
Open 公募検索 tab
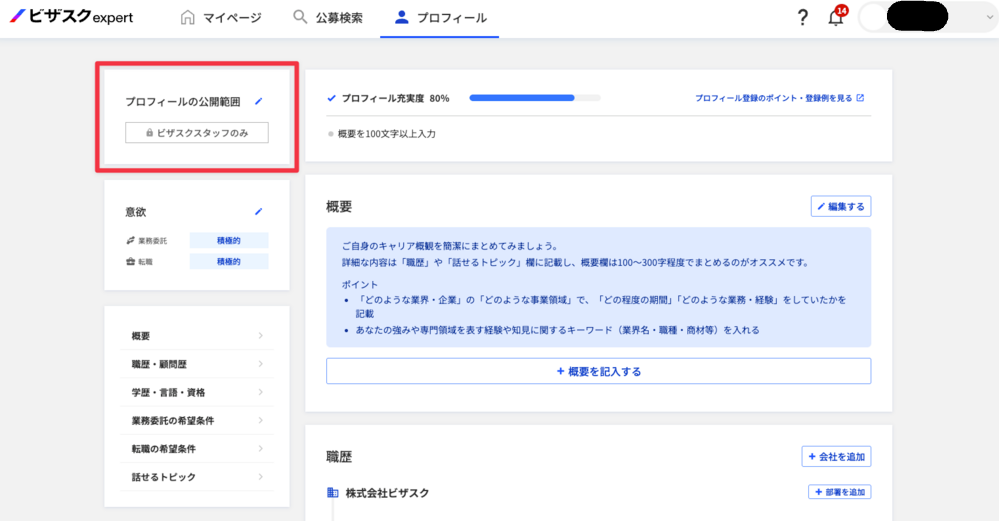(x=327, y=18)
